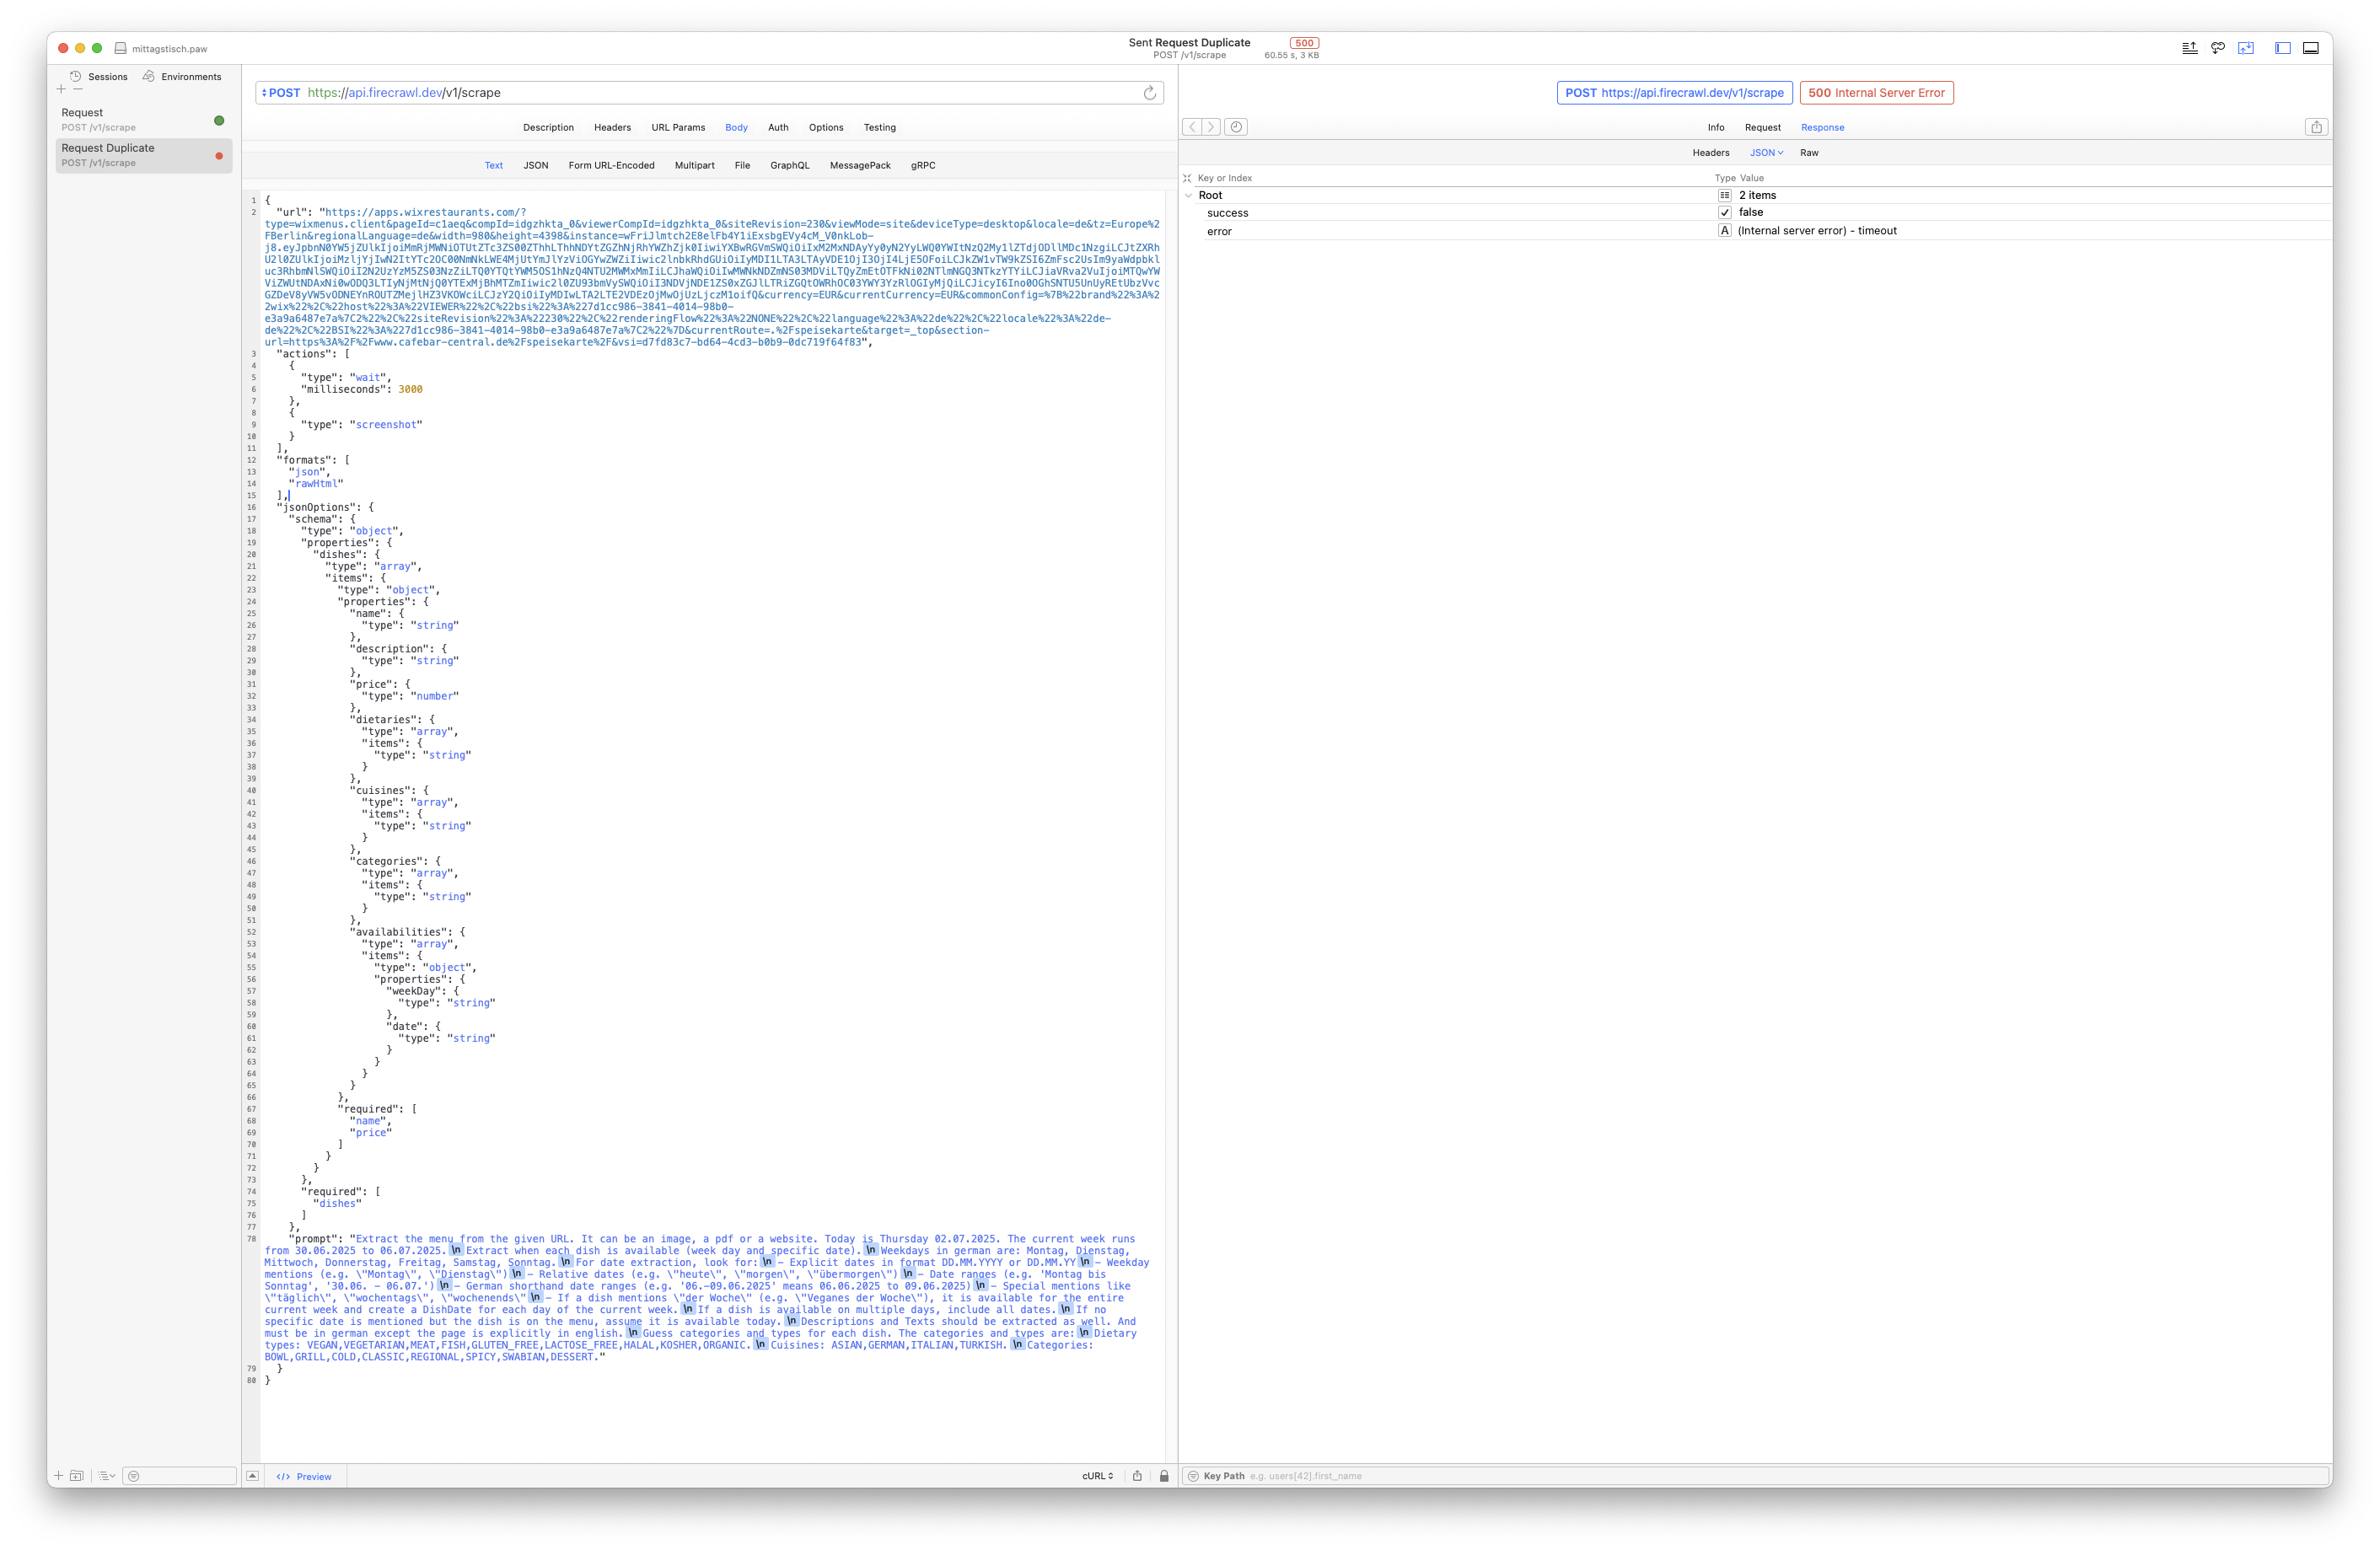Screen dimensions: 2380x1550
Task: Click the response share icon
Action: 2316,127
